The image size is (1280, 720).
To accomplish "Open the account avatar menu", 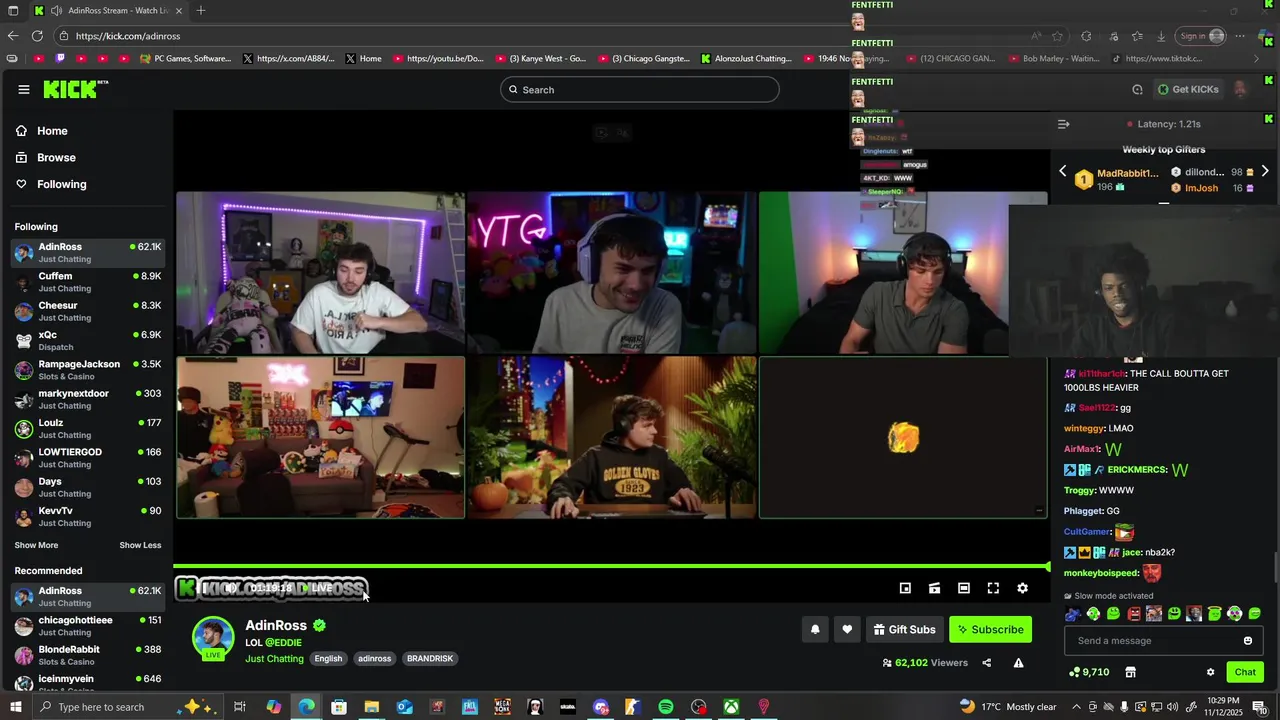I will [x=1241, y=89].
